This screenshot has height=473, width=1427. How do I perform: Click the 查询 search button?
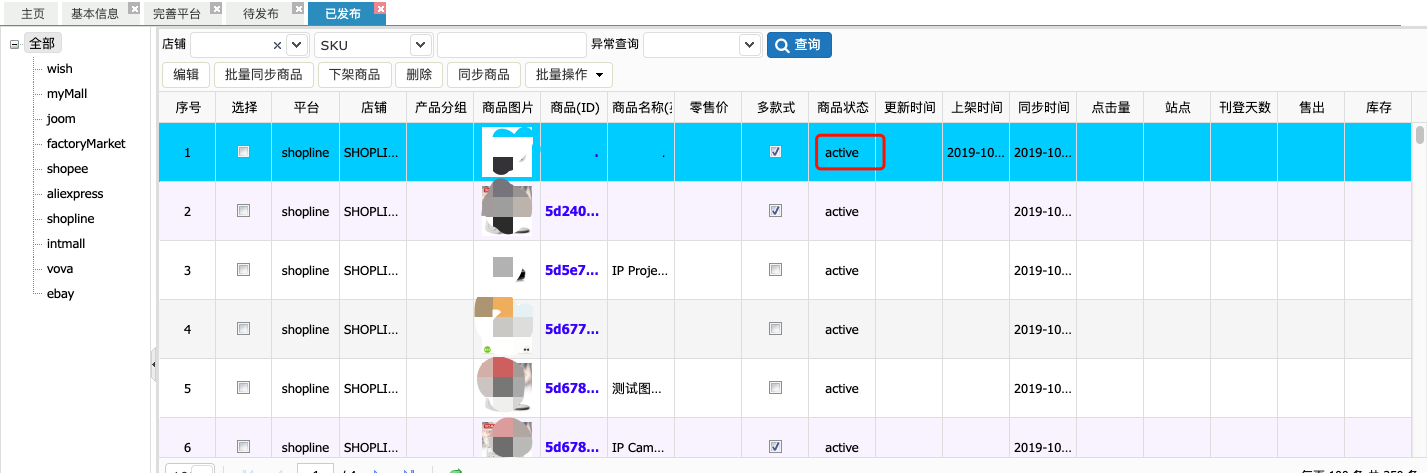point(799,45)
